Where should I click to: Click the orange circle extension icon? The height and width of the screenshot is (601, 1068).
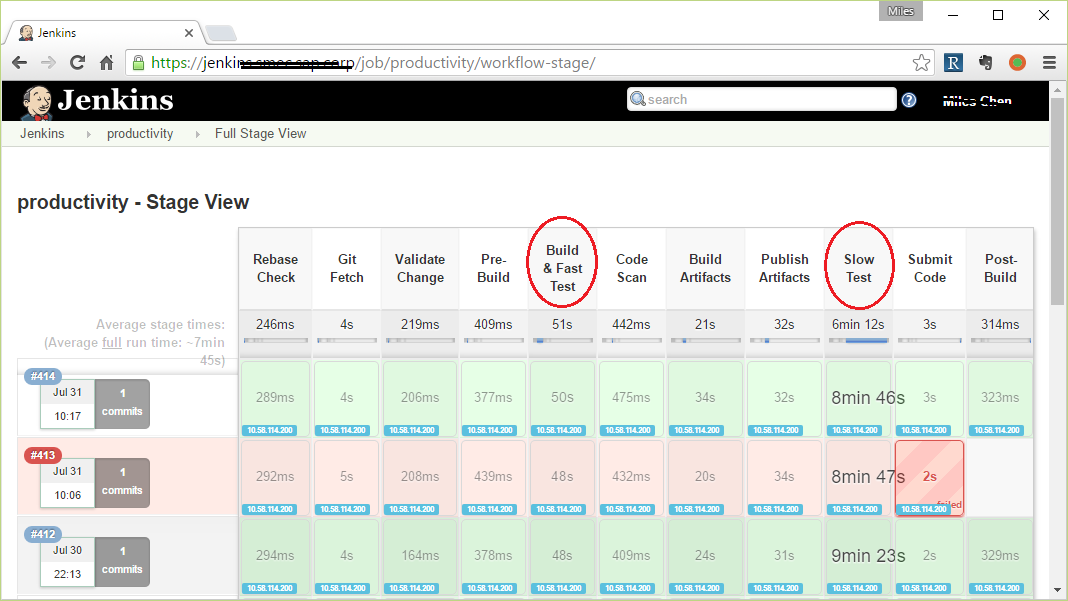(x=1018, y=63)
